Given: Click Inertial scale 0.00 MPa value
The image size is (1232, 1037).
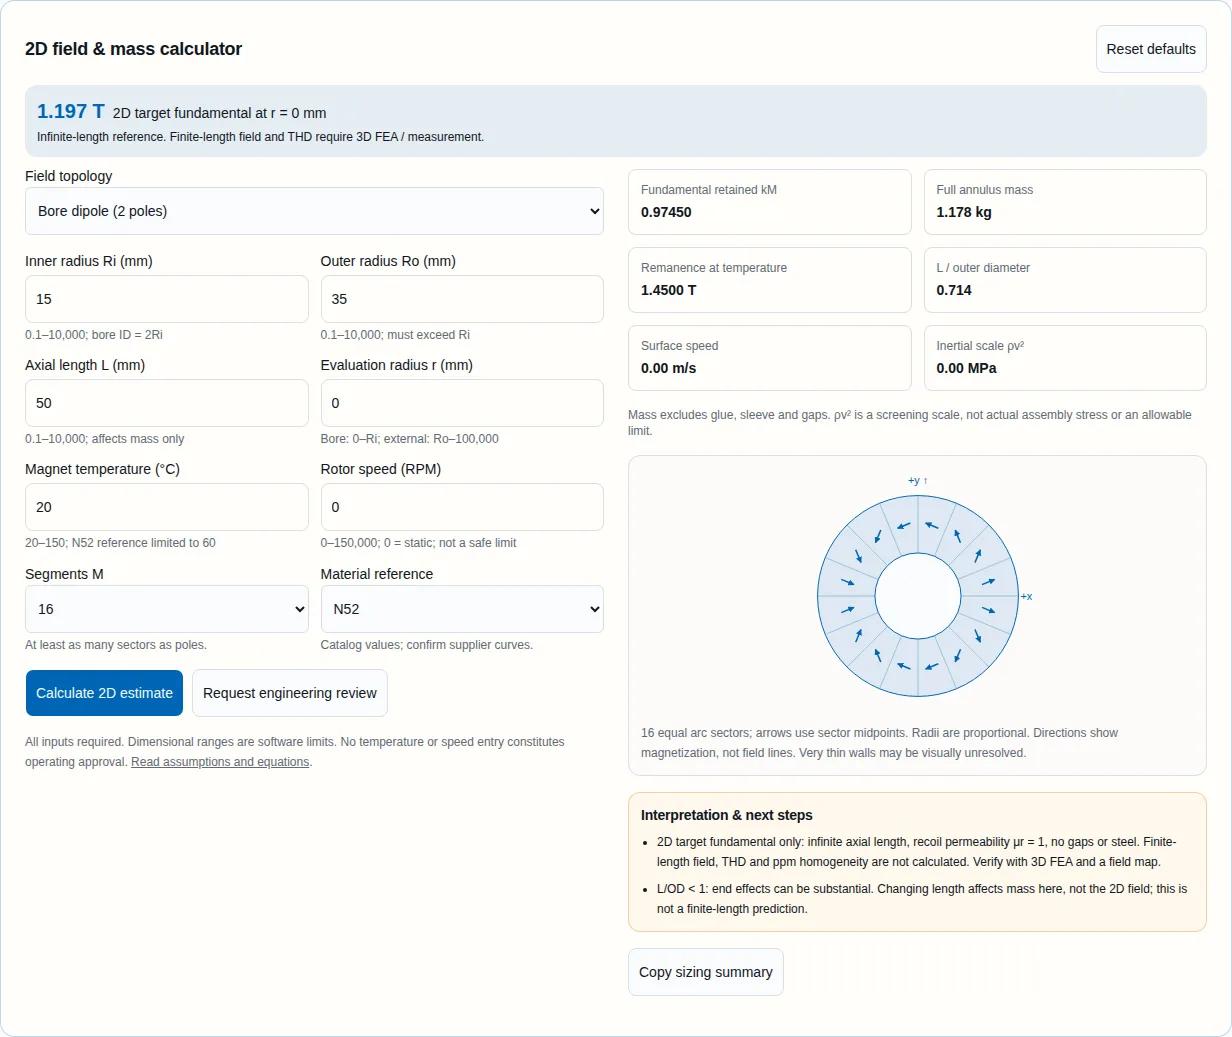Looking at the screenshot, I should tap(966, 368).
